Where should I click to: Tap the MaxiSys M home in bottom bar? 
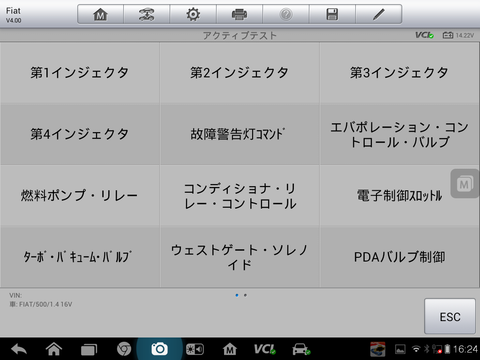coord(230,349)
